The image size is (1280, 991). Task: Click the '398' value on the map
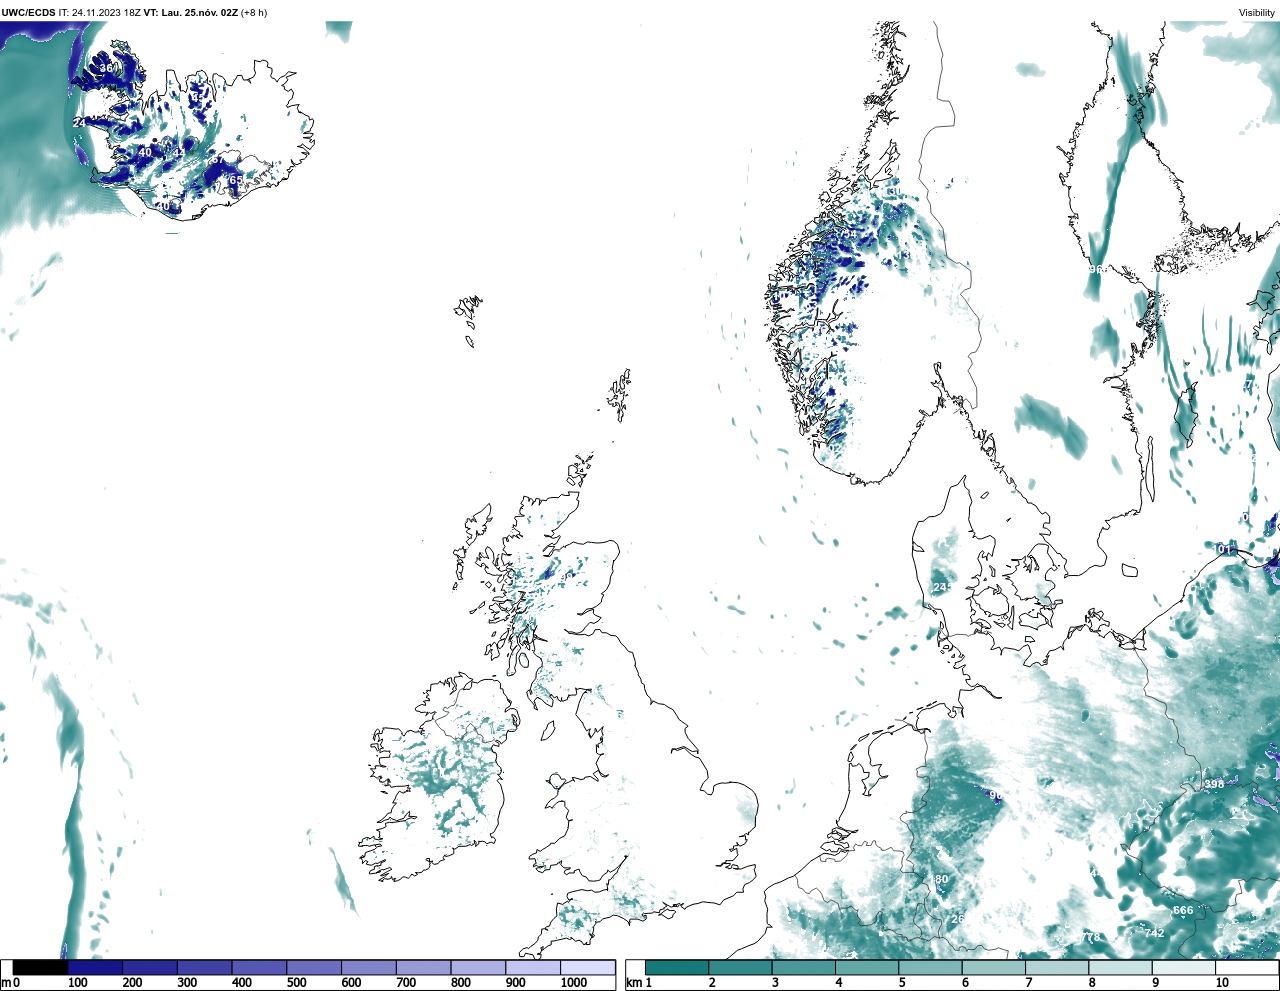[x=1214, y=784]
